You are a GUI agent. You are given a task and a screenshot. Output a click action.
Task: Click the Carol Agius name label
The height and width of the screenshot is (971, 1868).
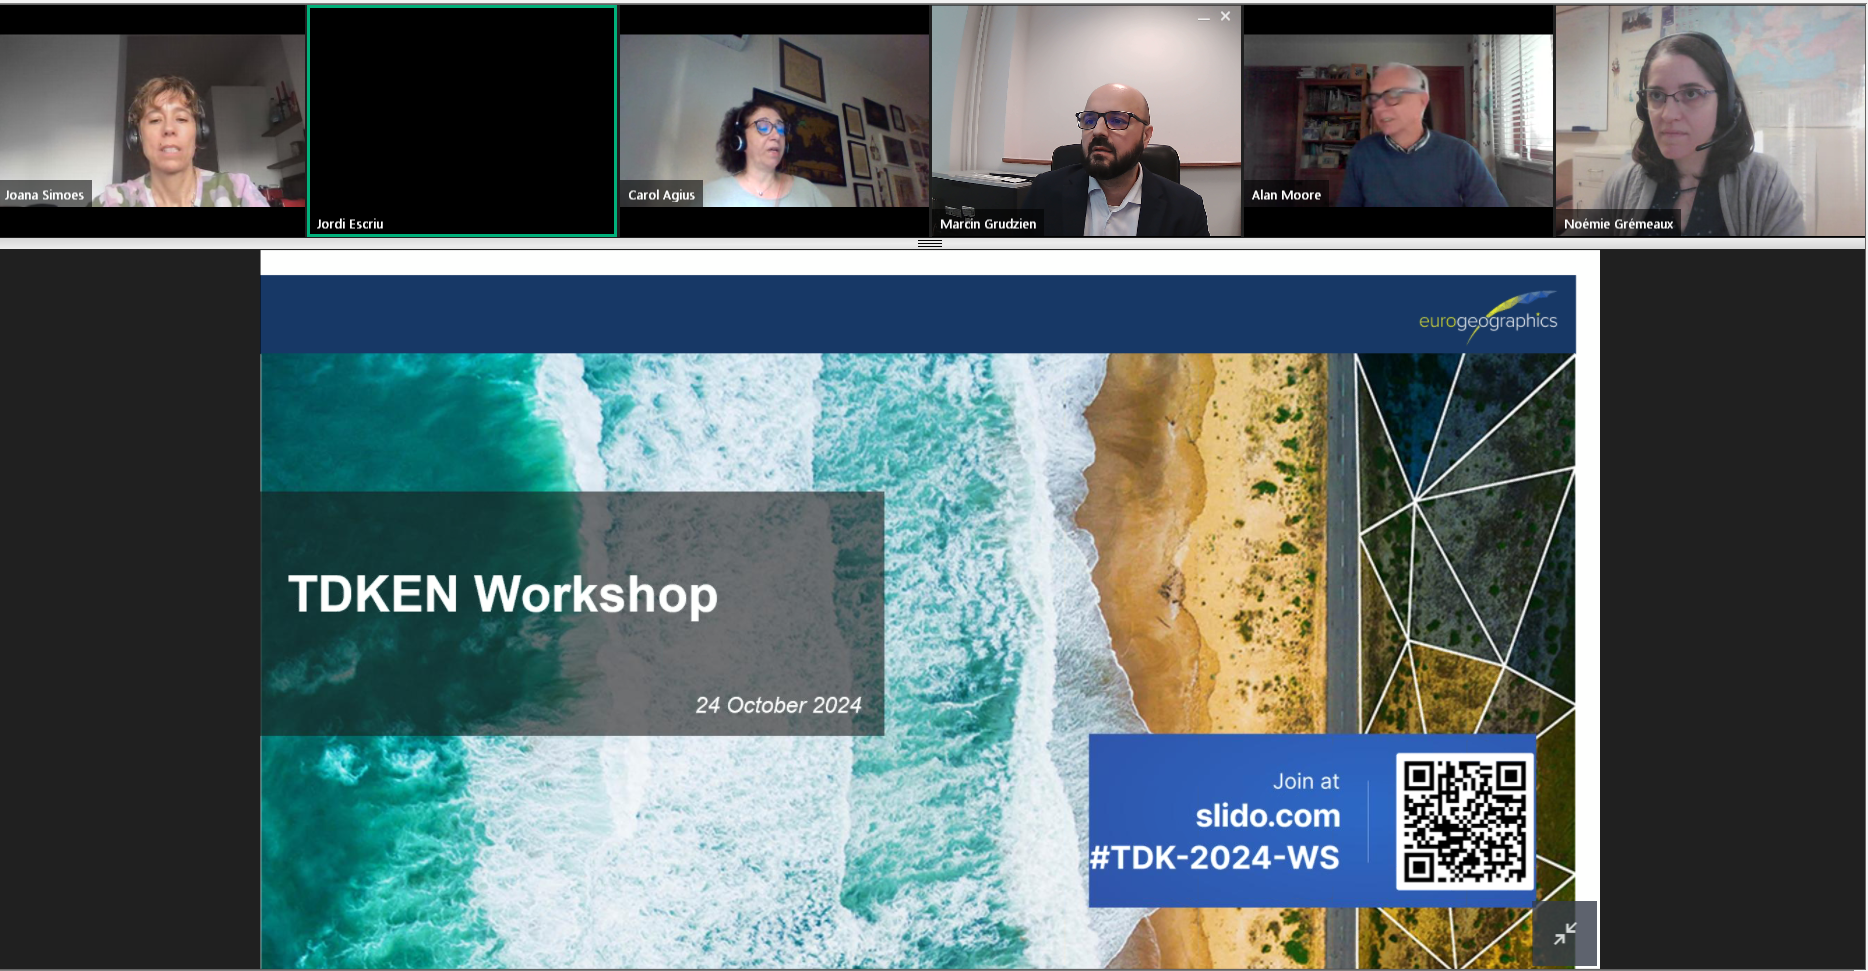[661, 195]
